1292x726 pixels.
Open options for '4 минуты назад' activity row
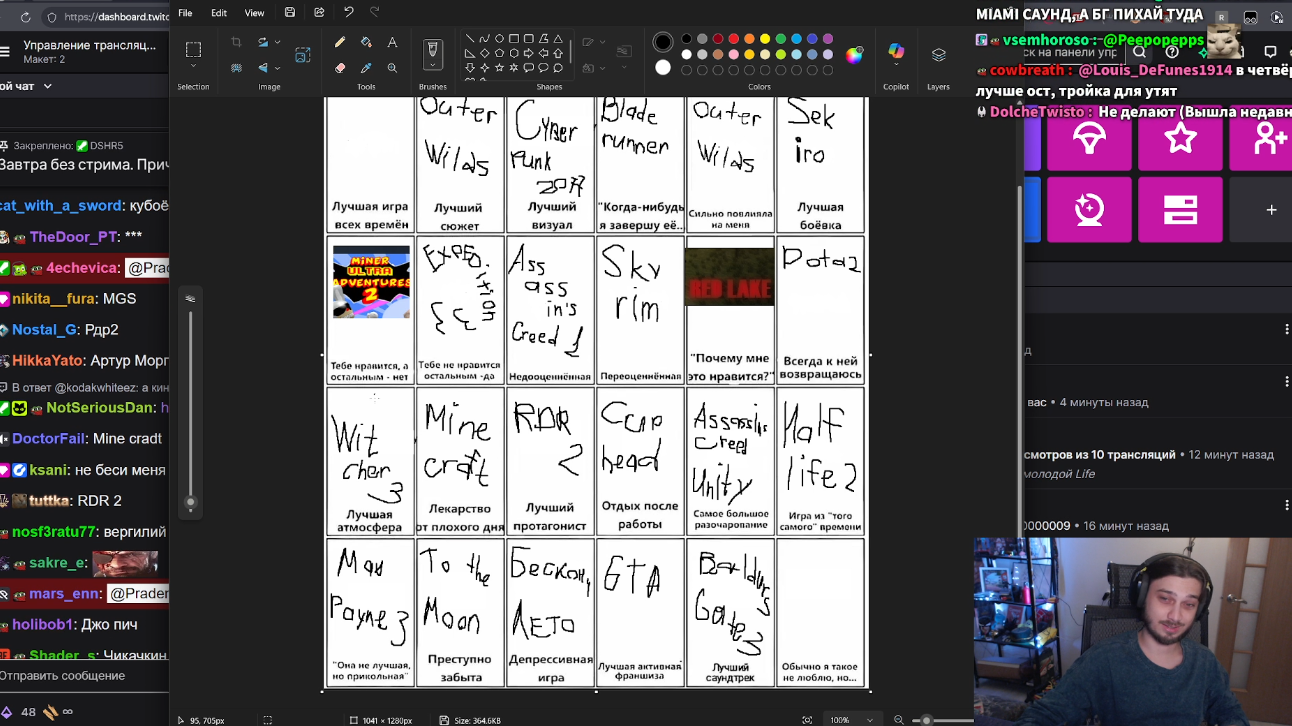1287,380
